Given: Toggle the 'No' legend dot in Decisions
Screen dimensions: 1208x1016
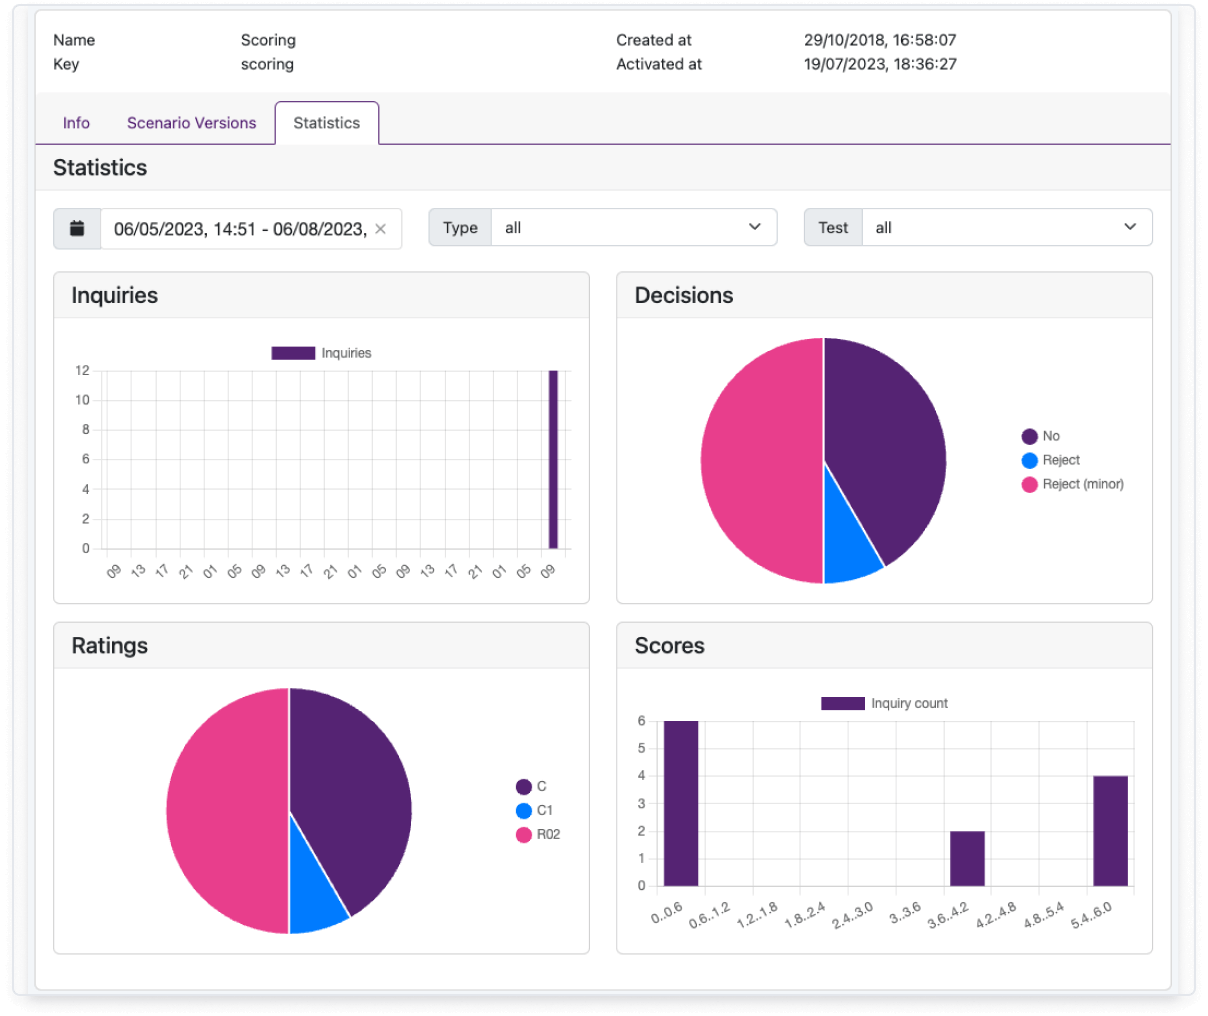Looking at the screenshot, I should (x=1029, y=436).
